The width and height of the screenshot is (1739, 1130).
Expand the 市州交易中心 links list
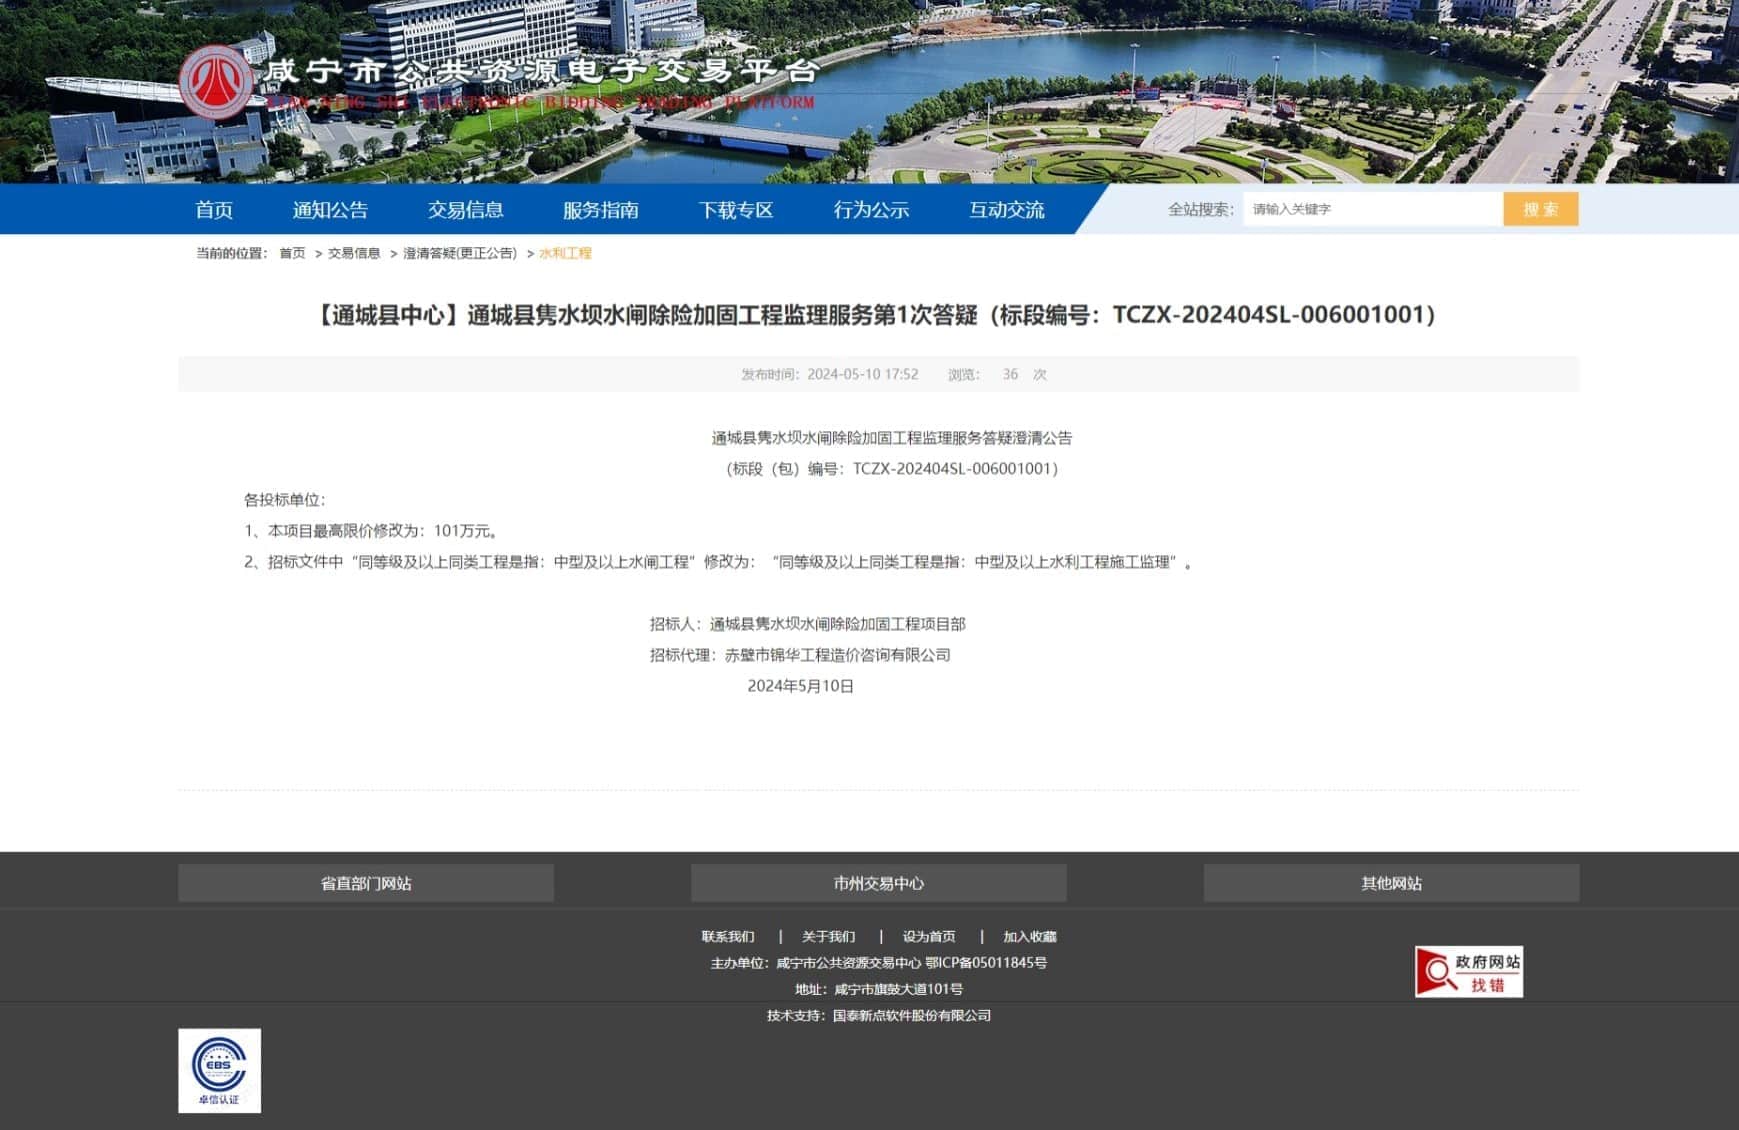click(878, 883)
